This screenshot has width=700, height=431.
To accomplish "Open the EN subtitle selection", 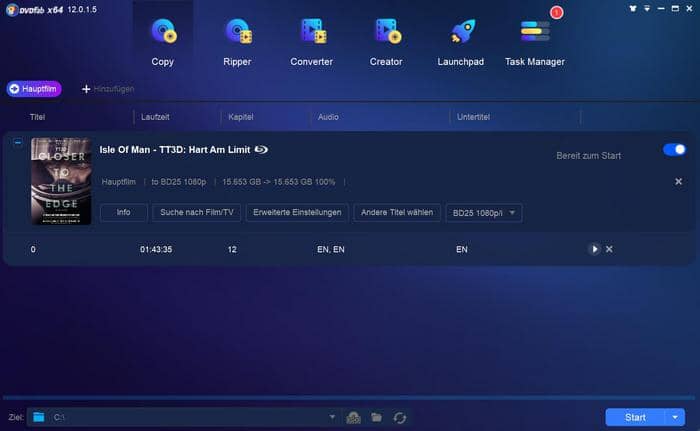I will (x=462, y=250).
